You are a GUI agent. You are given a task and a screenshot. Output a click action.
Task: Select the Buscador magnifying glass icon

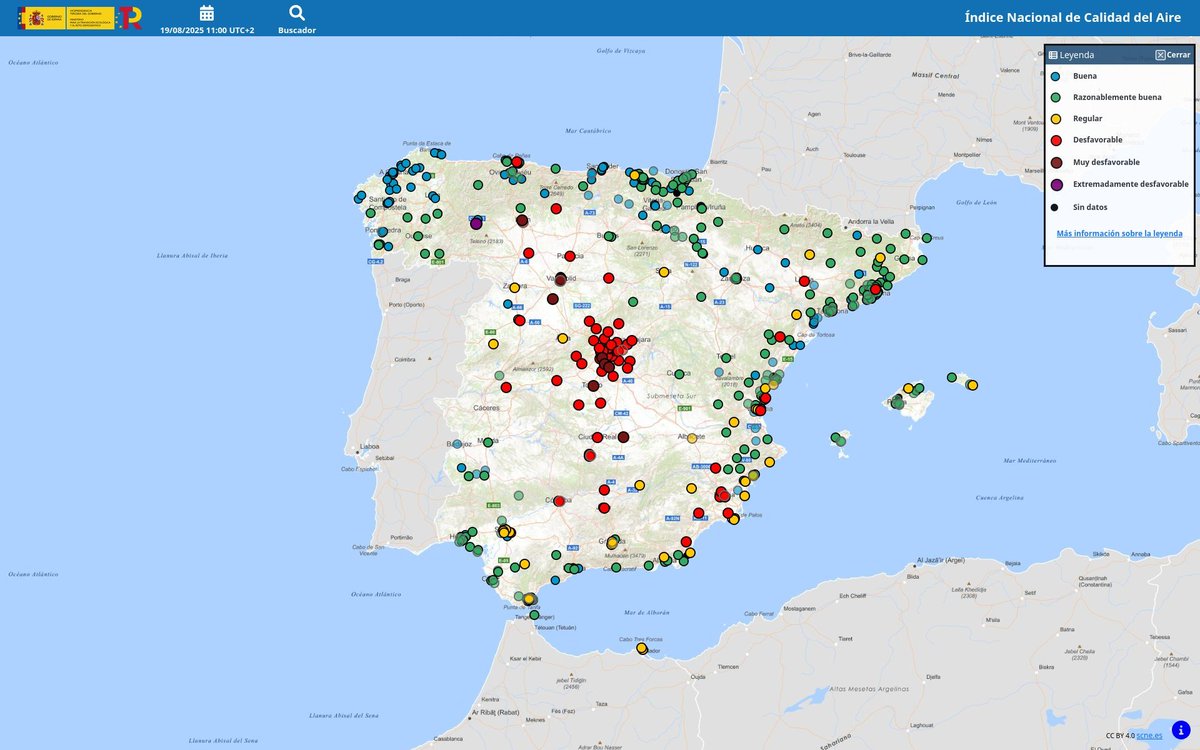296,13
